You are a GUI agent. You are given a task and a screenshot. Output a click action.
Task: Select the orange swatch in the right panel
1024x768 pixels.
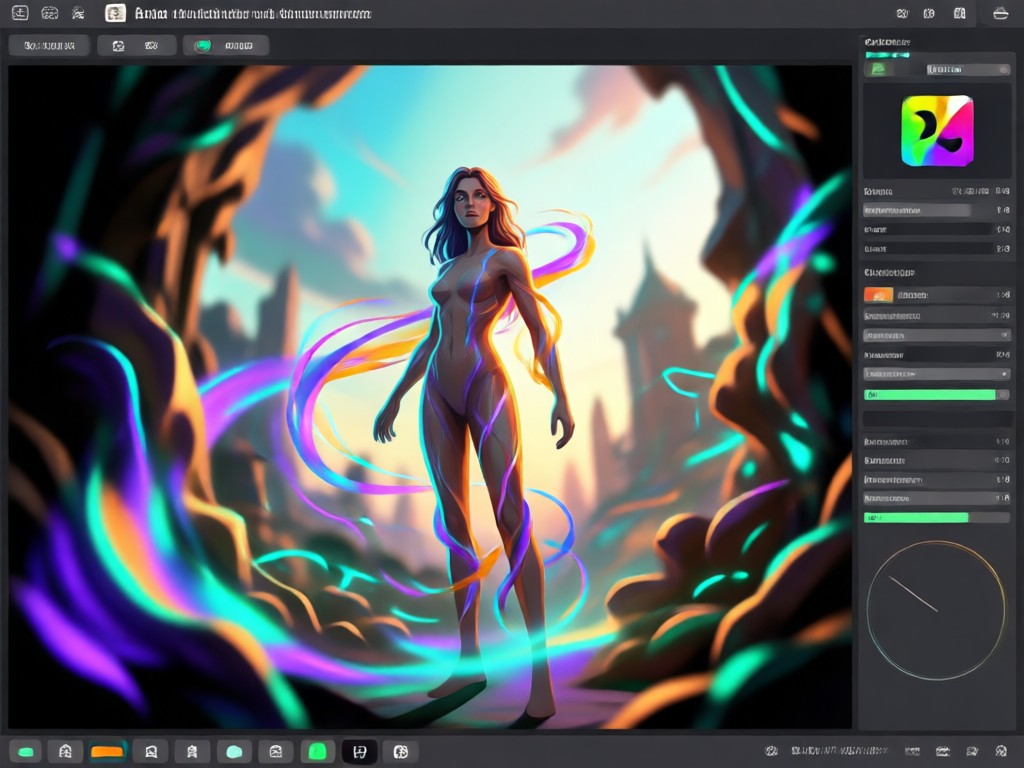click(x=878, y=295)
